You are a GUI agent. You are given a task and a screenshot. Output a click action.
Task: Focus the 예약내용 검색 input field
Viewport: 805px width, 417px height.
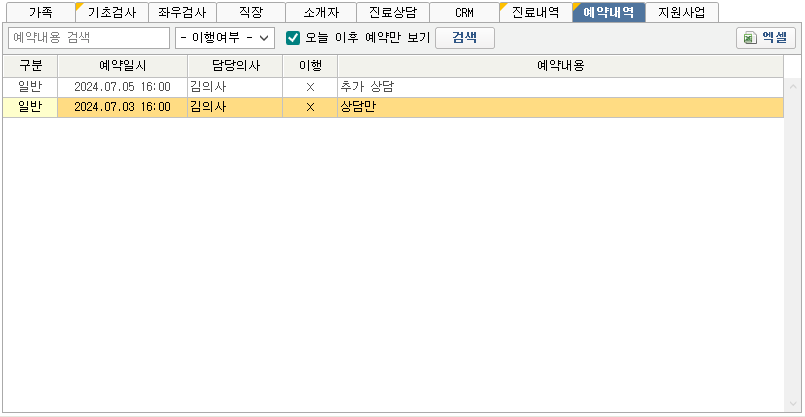pyautogui.click(x=89, y=38)
